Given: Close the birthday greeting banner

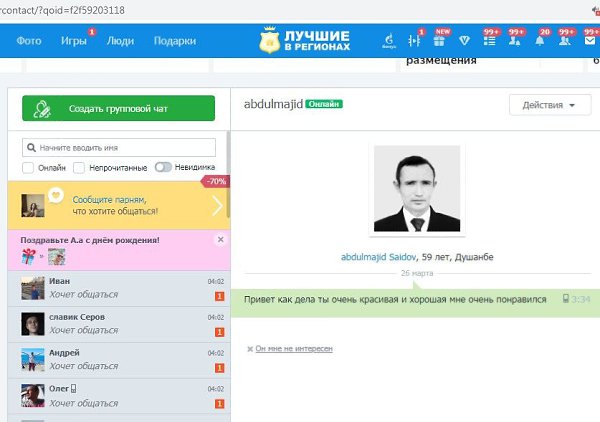Looking at the screenshot, I should 220,240.
